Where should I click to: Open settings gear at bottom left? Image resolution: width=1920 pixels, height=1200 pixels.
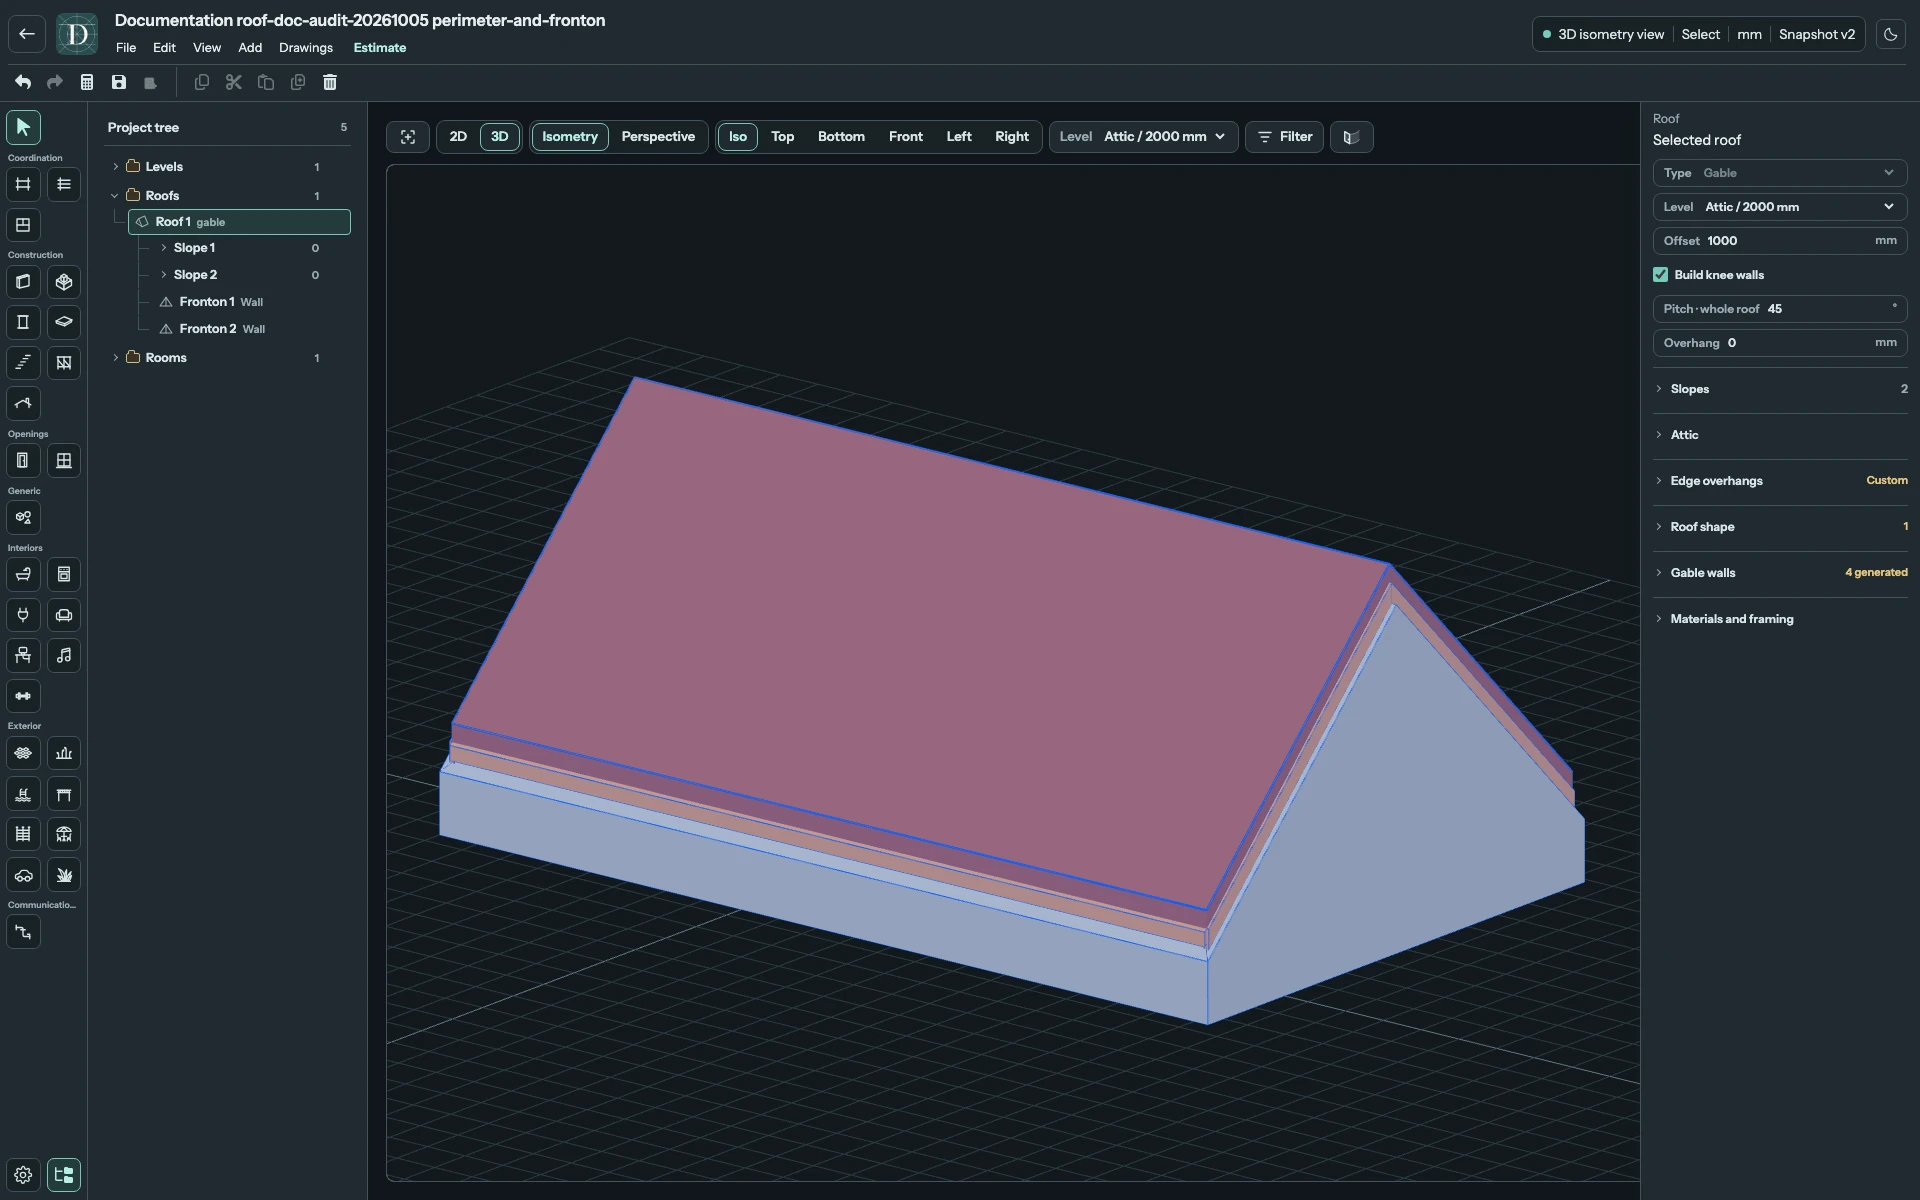pyautogui.click(x=23, y=1174)
